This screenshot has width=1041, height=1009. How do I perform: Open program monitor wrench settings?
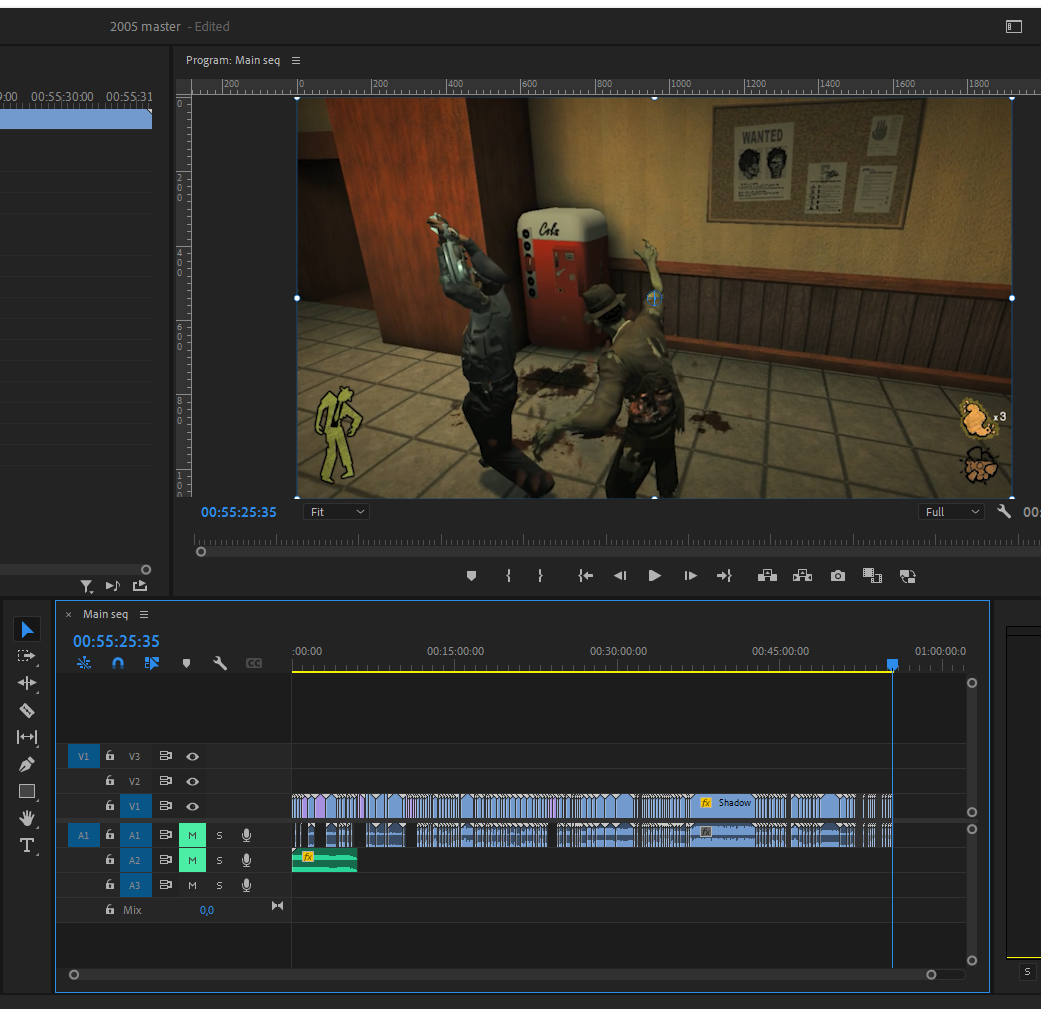point(1004,512)
